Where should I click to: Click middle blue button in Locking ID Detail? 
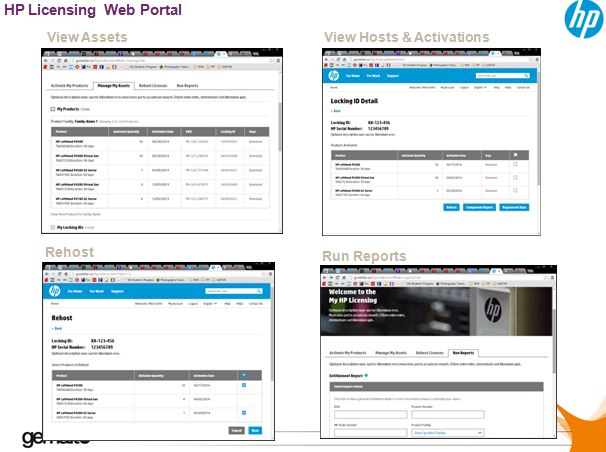480,207
